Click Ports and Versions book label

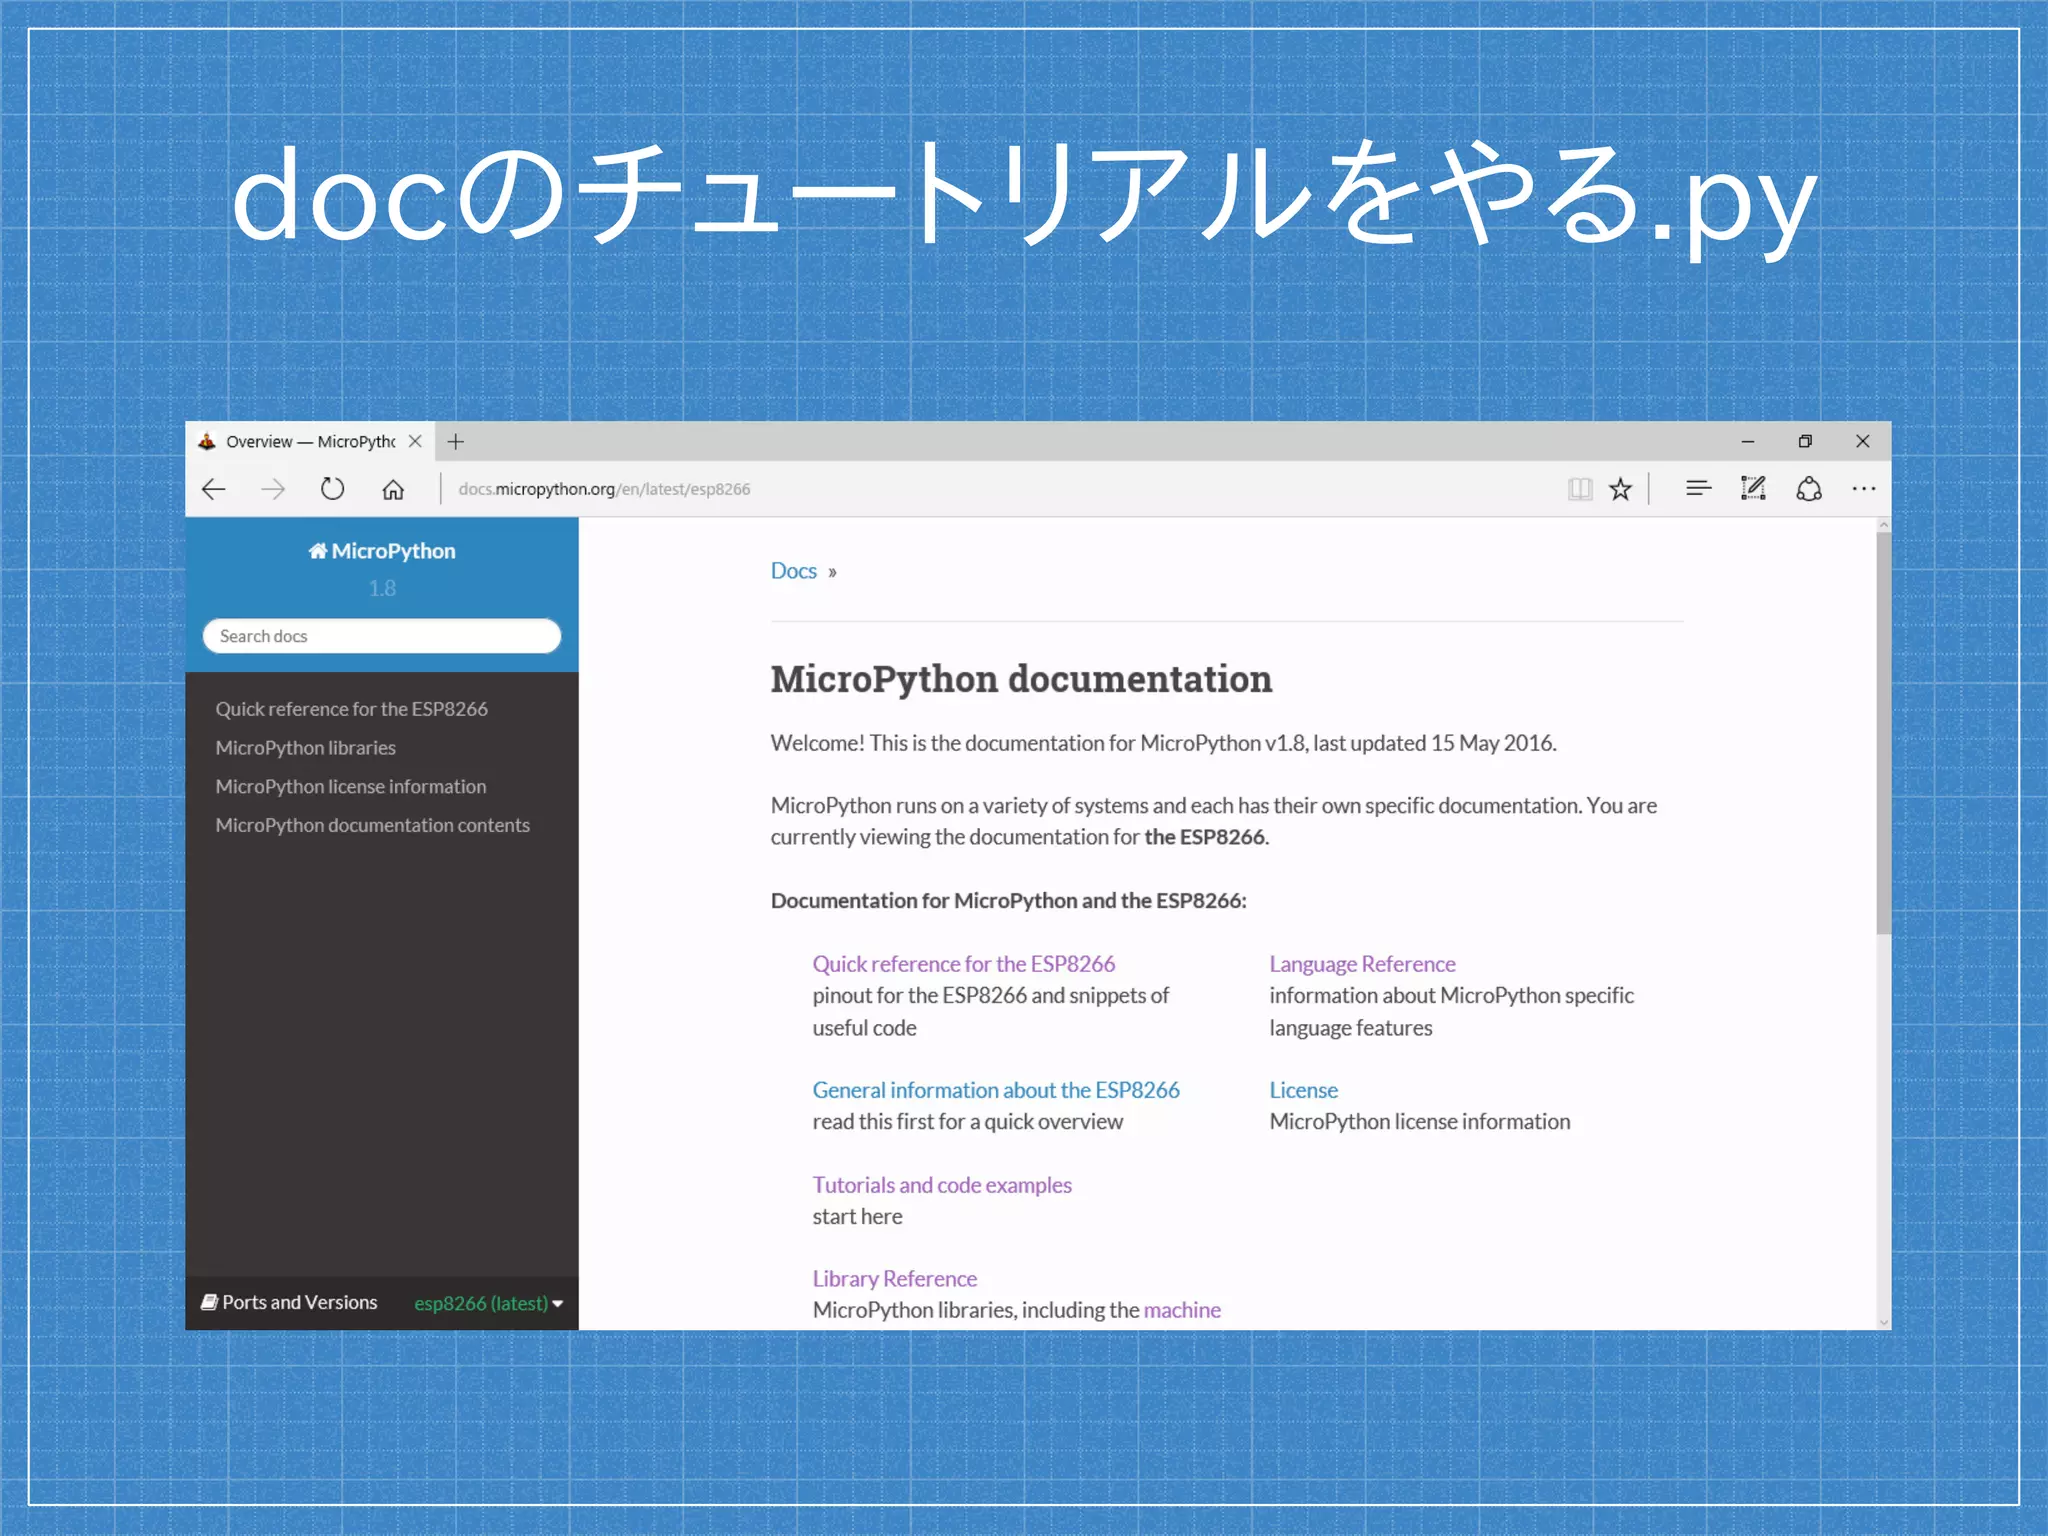pyautogui.click(x=289, y=1302)
